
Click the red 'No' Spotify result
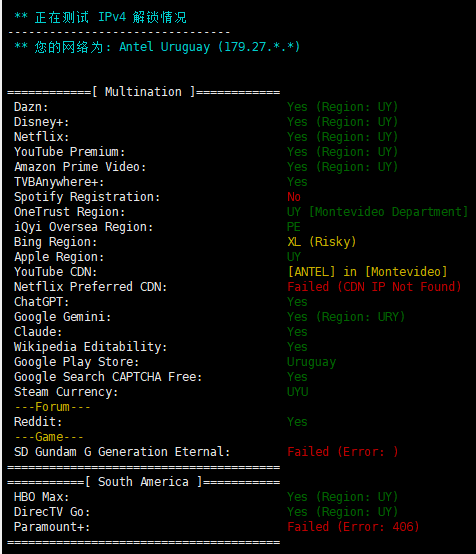[x=294, y=197]
